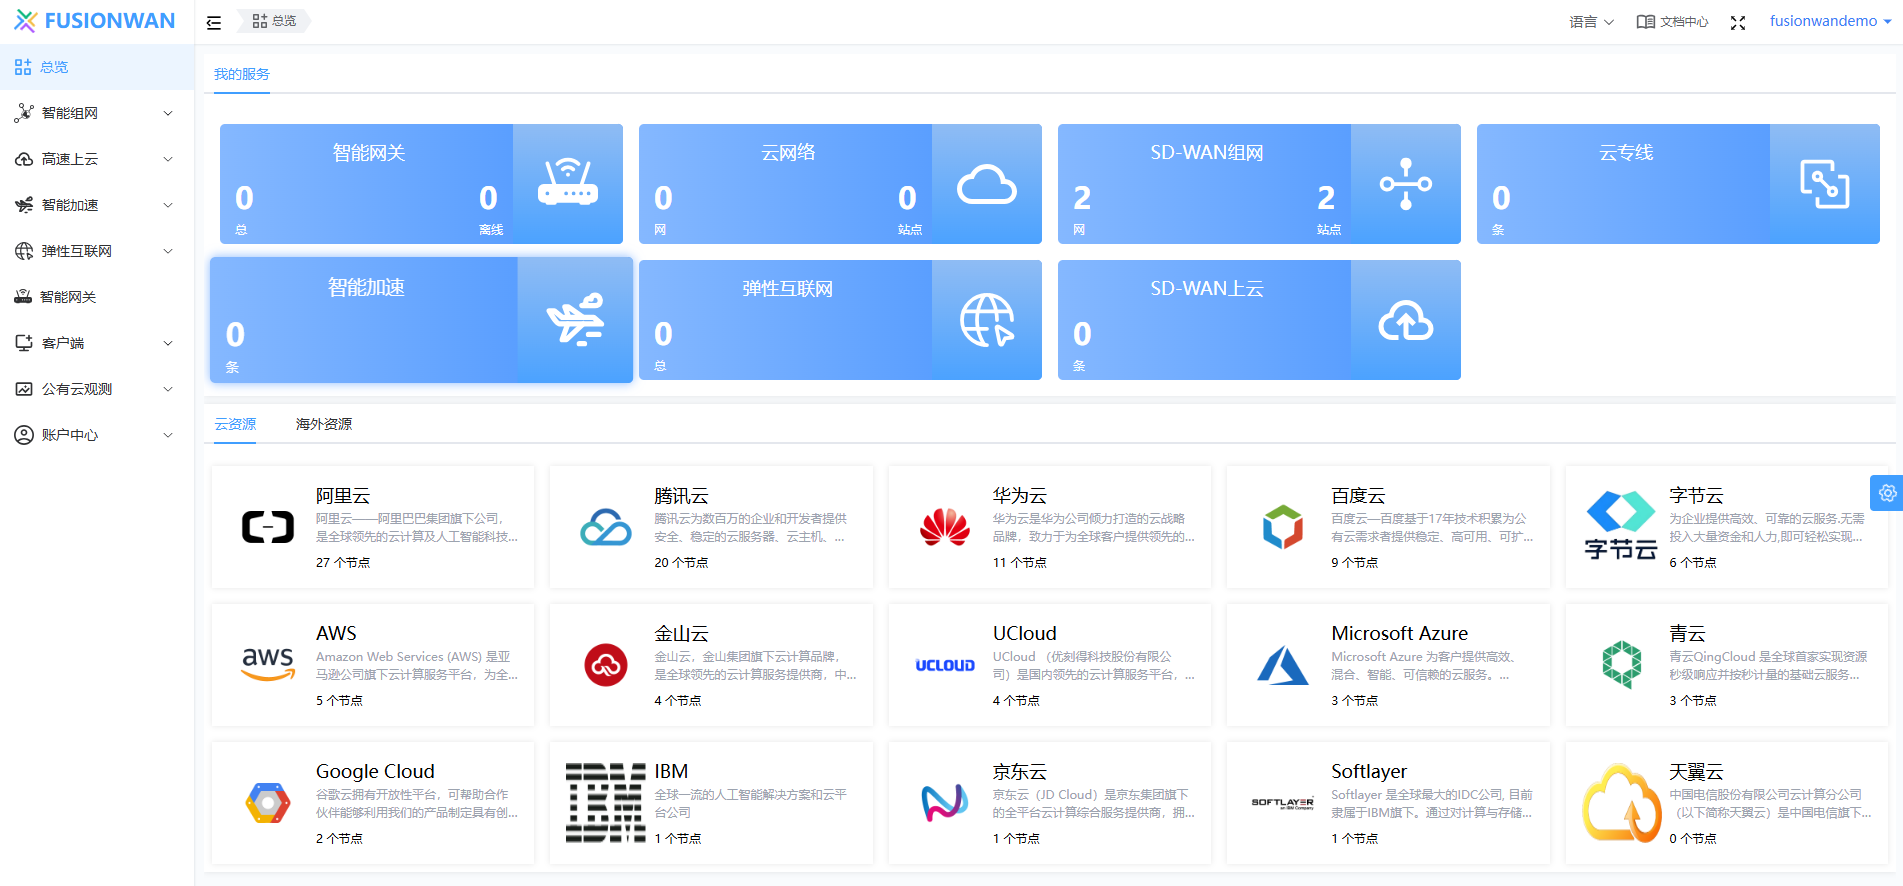Click the globe icon on 弹性互联网 card
The width and height of the screenshot is (1903, 886).
(x=987, y=320)
